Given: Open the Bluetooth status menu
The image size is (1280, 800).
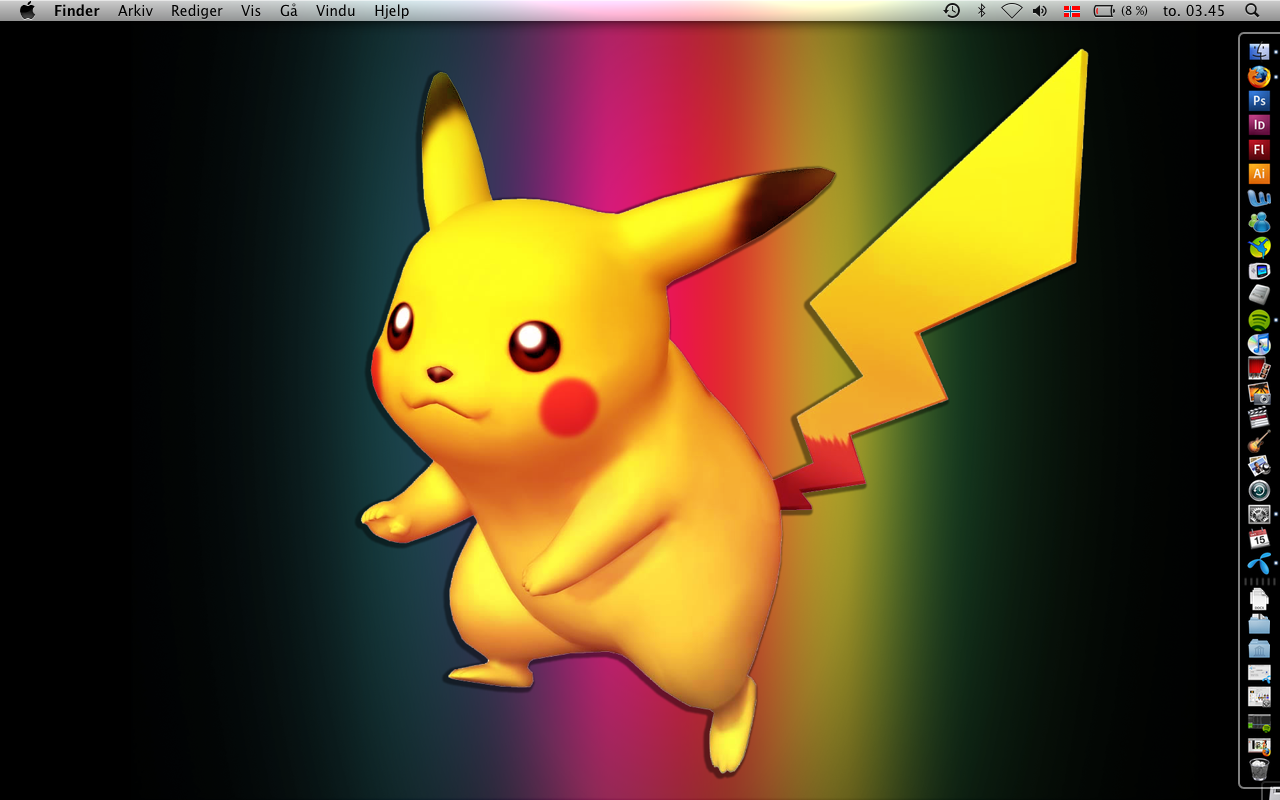Looking at the screenshot, I should coord(982,11).
